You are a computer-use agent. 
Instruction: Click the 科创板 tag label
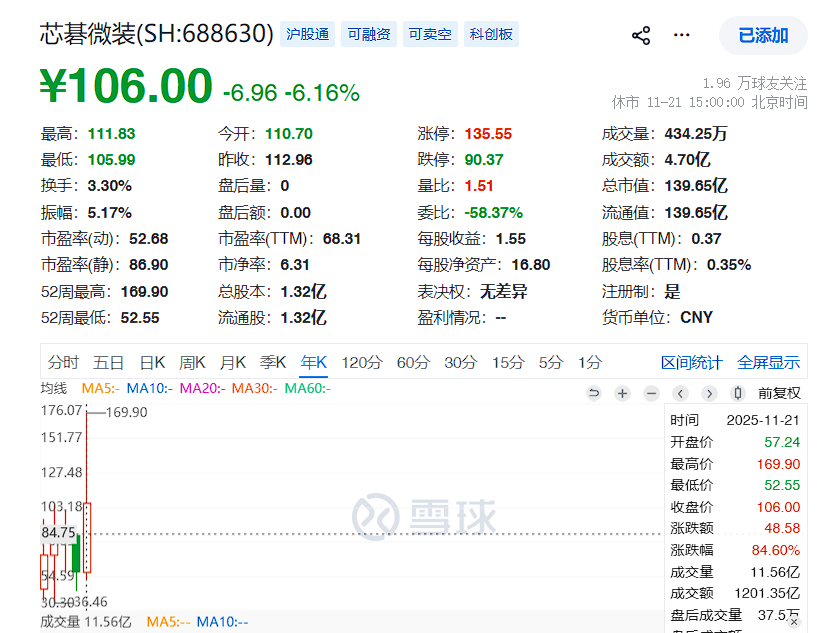point(491,34)
